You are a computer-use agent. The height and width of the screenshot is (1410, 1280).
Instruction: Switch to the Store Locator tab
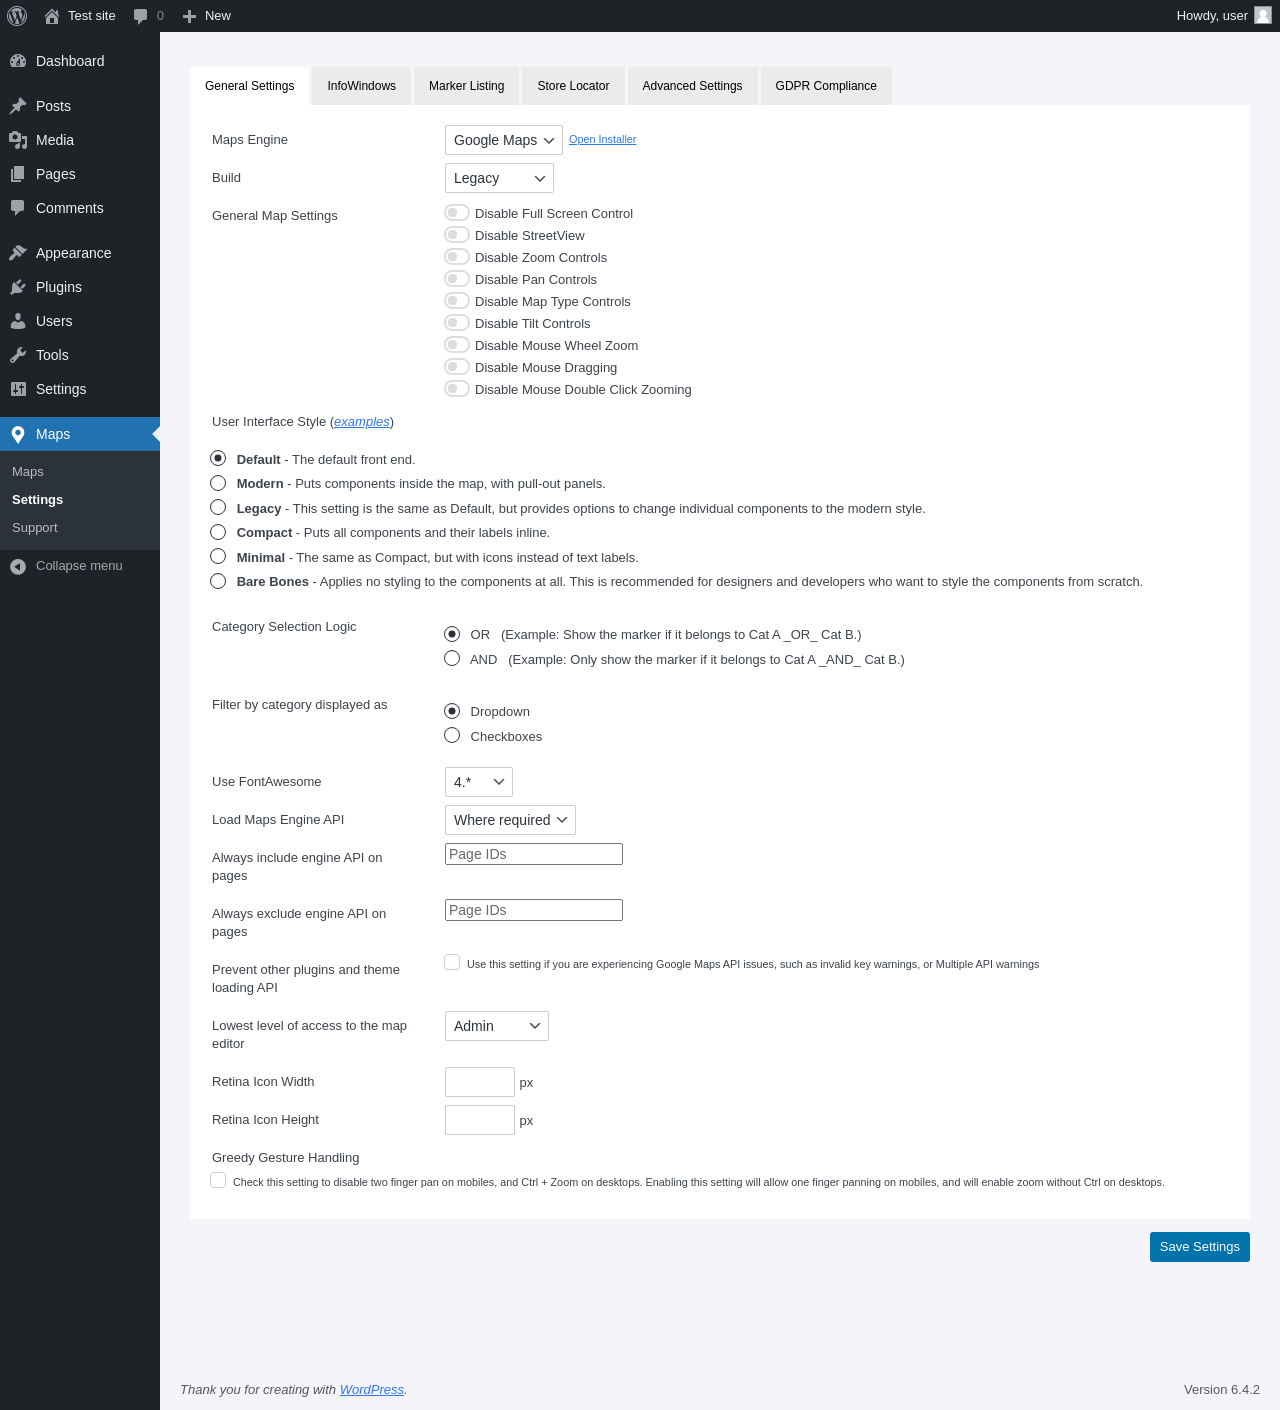pos(573,86)
